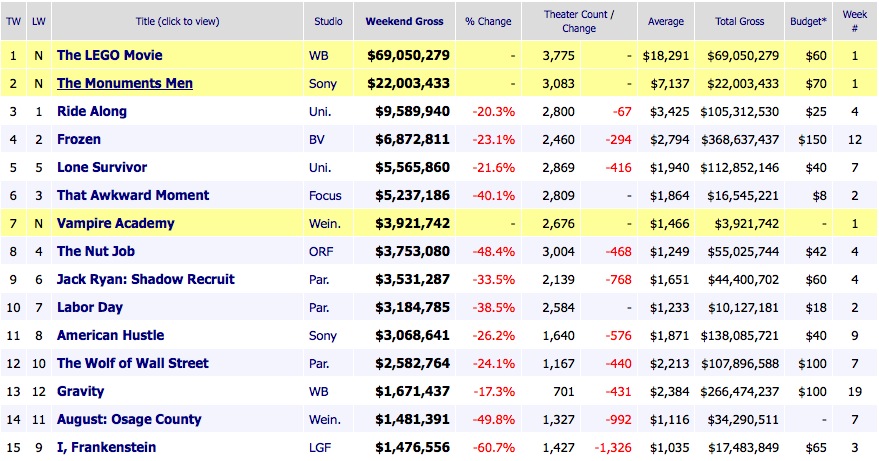Select the Gravity movie link
This screenshot has width=879, height=461.
(x=80, y=391)
